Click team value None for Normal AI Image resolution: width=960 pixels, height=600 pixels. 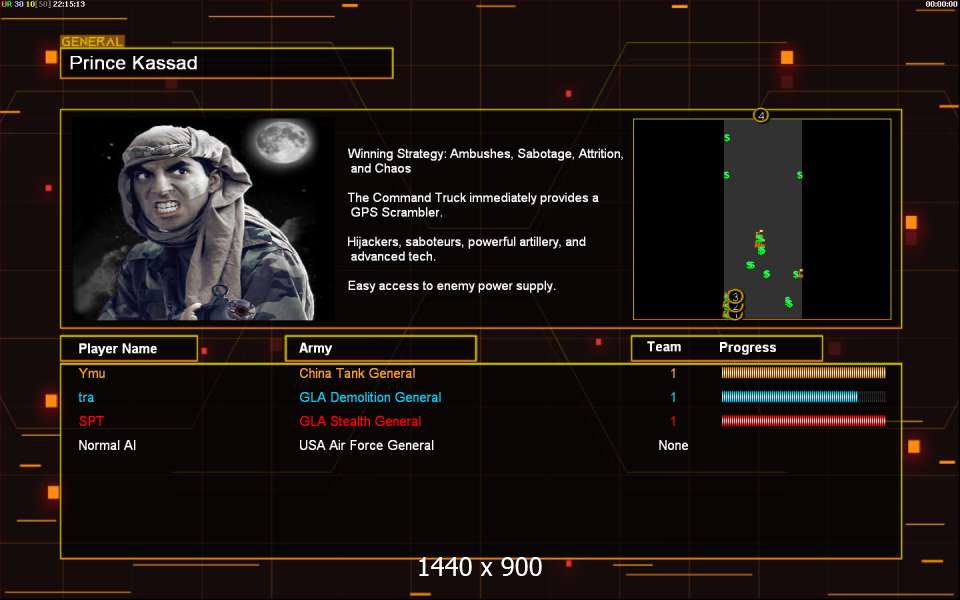[x=673, y=445]
